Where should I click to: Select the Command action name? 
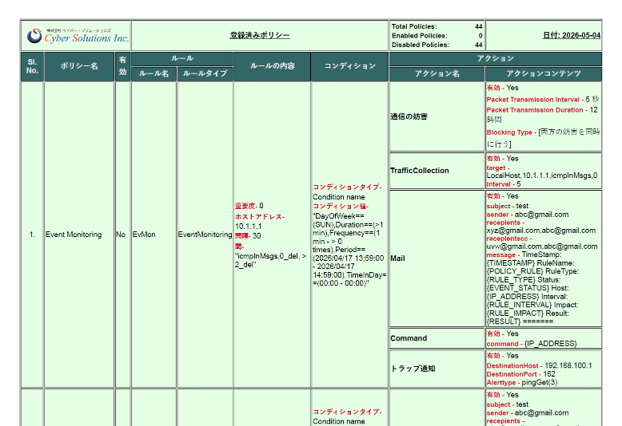409,338
